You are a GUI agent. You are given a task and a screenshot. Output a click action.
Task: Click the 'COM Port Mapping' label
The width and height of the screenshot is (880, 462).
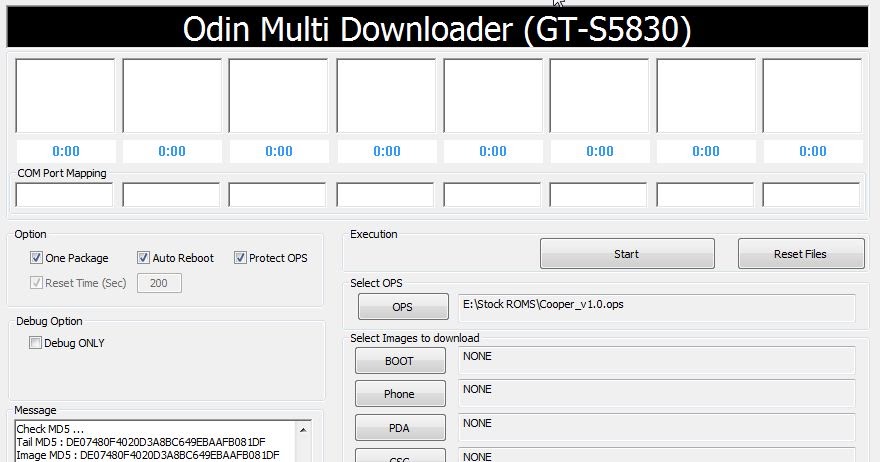pos(62,173)
